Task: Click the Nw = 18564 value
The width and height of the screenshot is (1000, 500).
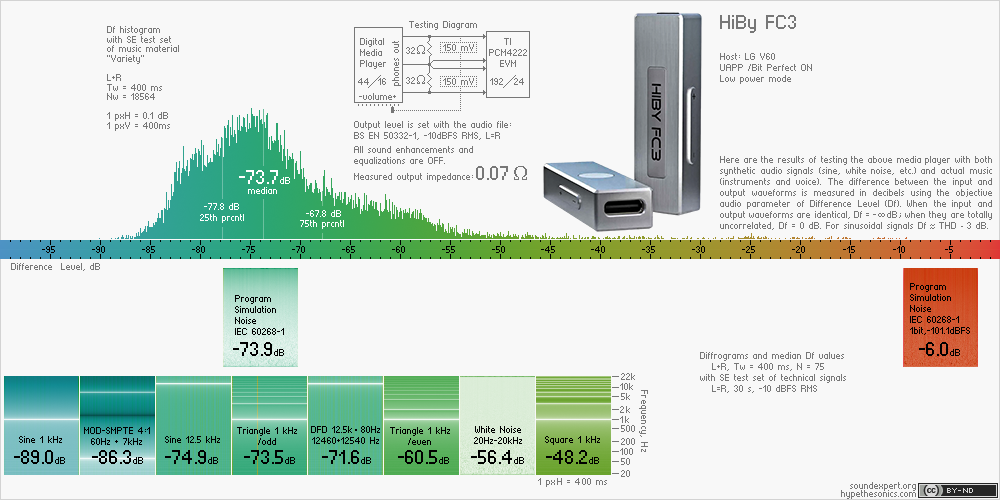Action: pyautogui.click(x=129, y=97)
